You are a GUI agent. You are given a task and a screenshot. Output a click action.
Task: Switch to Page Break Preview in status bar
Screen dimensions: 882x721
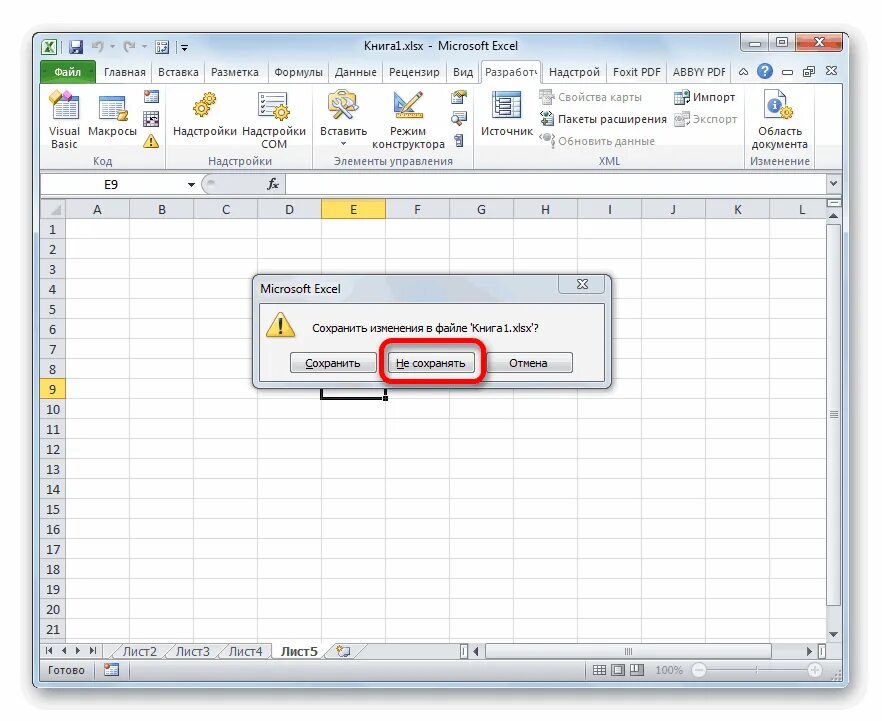click(637, 670)
